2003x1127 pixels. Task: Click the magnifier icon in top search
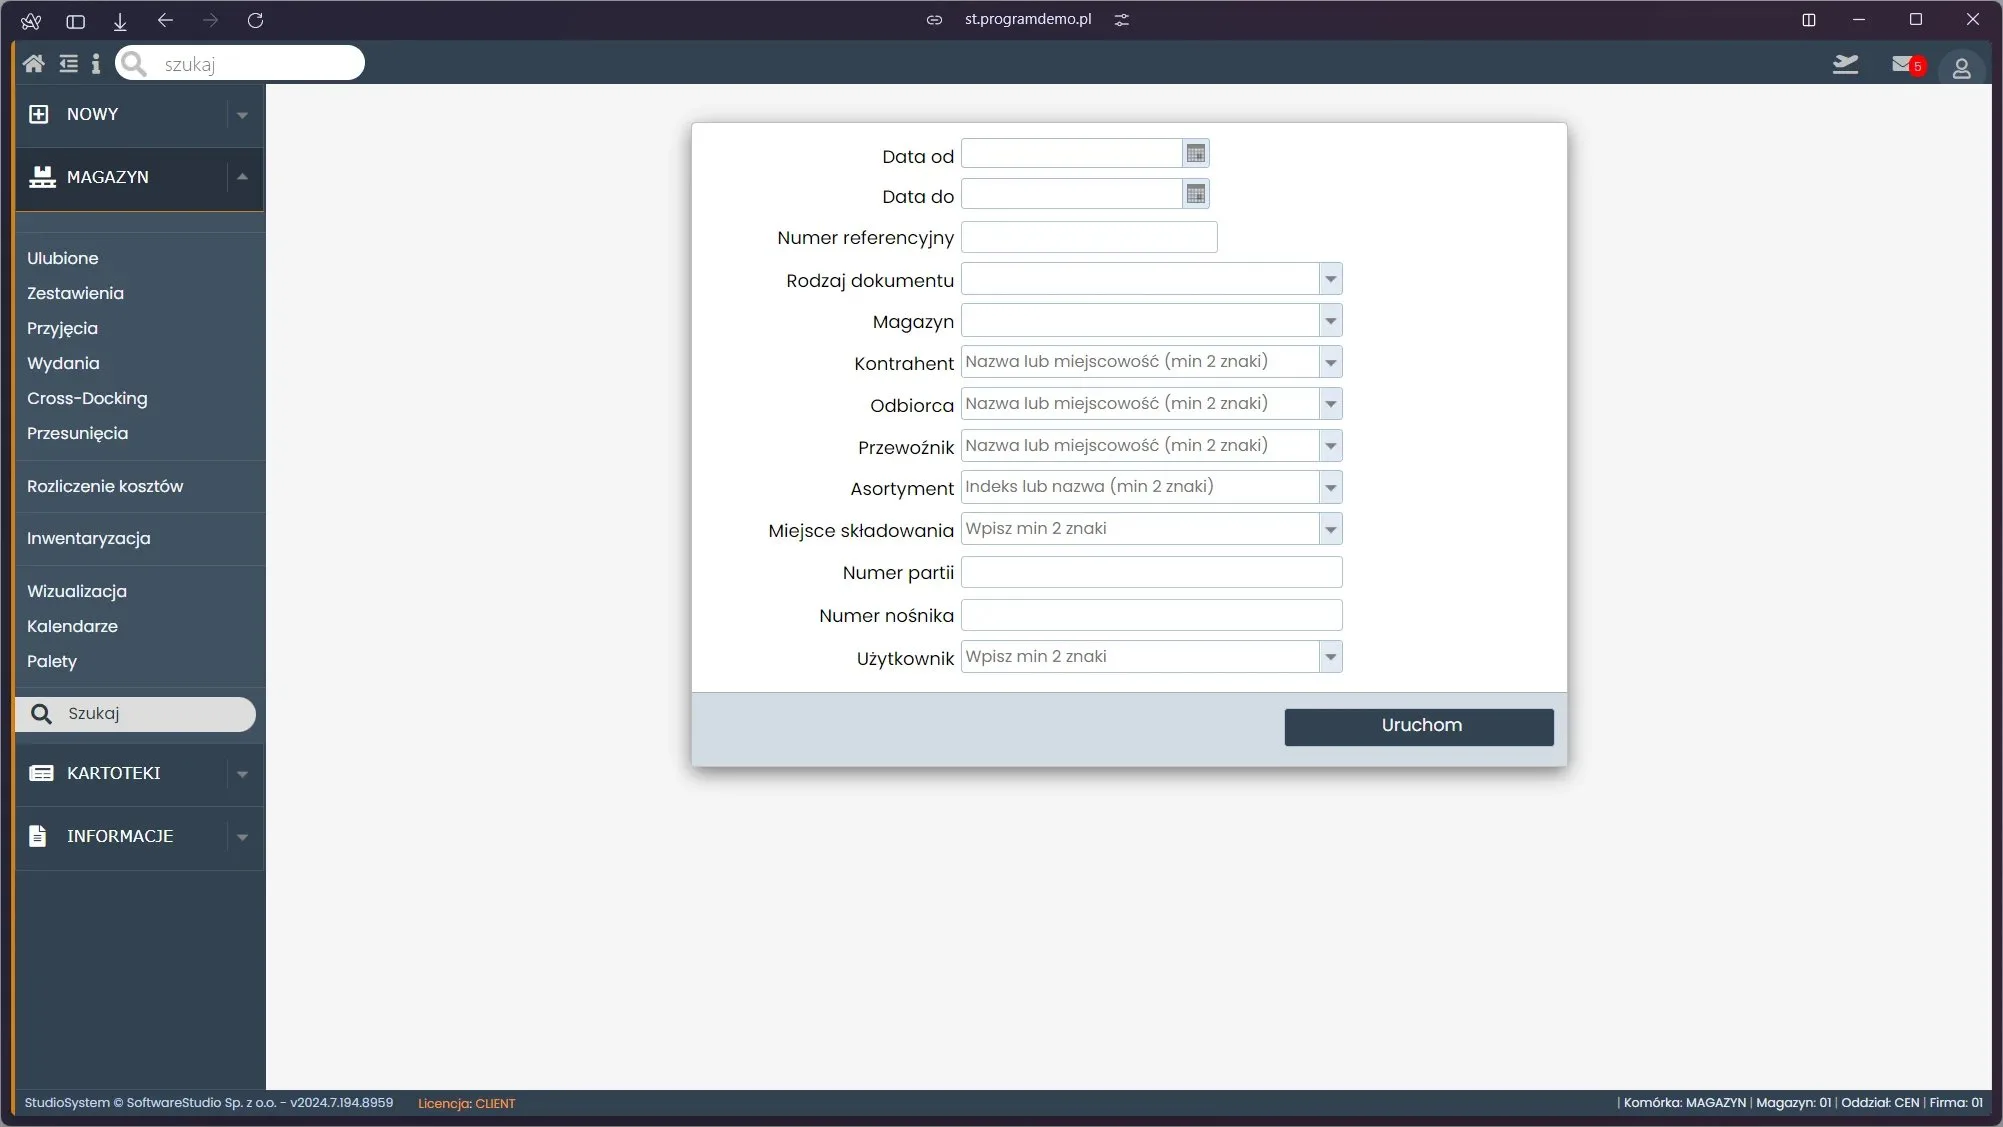coord(134,64)
